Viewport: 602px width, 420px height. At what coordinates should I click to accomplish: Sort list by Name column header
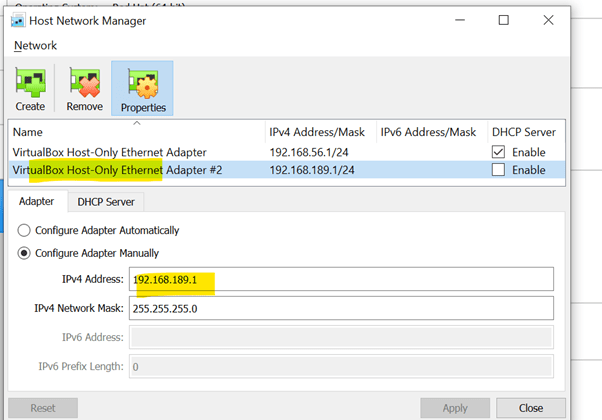pos(135,132)
